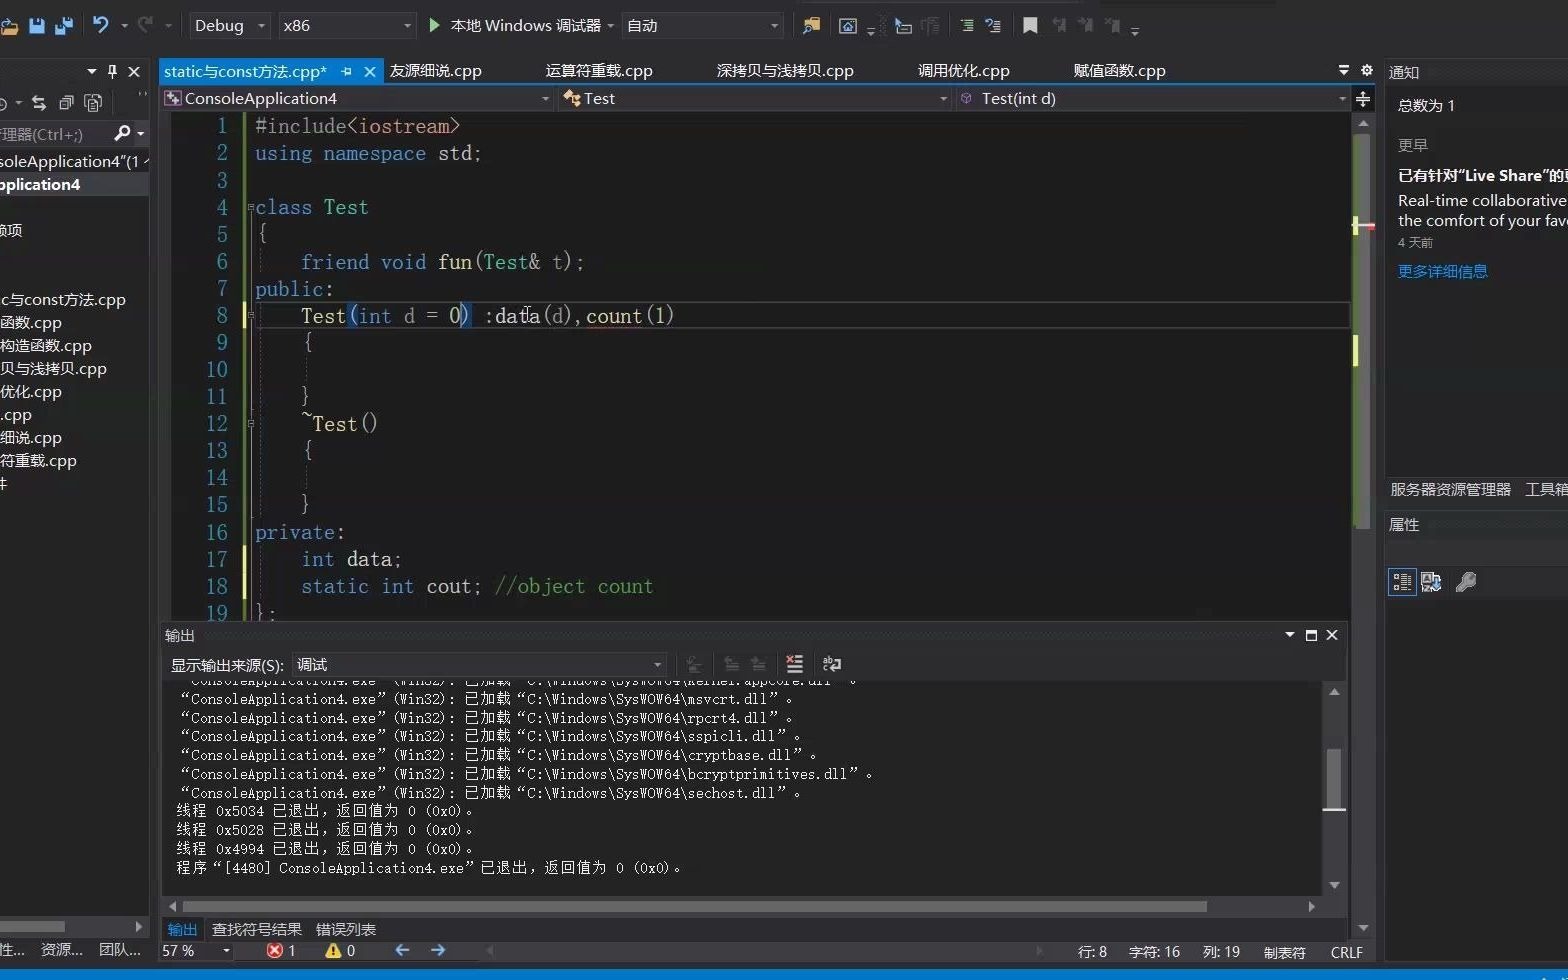Switch to the 调用优化.cpp tab
The height and width of the screenshot is (980, 1568).
coord(964,71)
